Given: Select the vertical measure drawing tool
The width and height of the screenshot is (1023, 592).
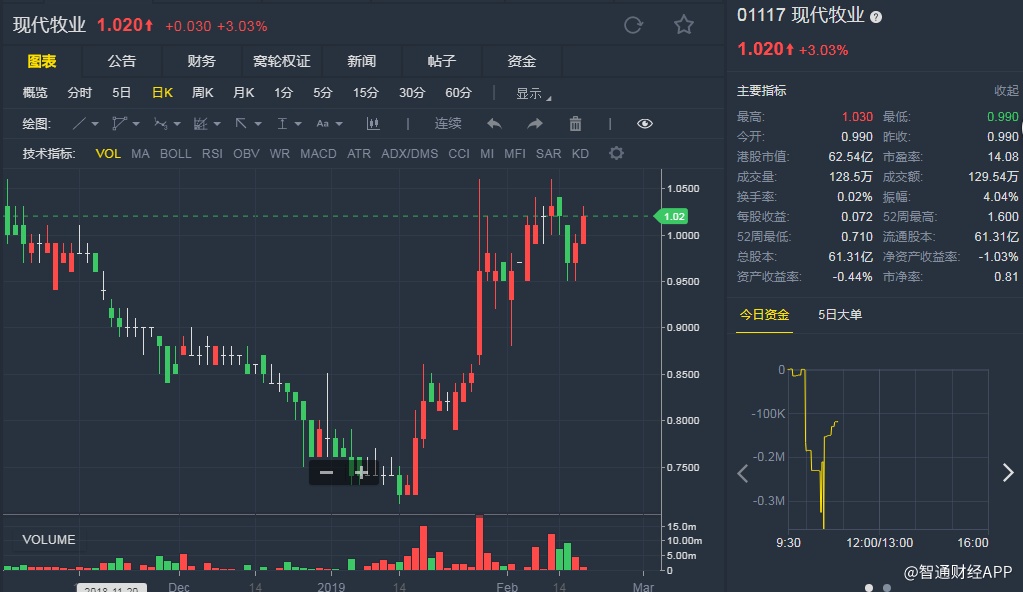Looking at the screenshot, I should pyautogui.click(x=282, y=123).
